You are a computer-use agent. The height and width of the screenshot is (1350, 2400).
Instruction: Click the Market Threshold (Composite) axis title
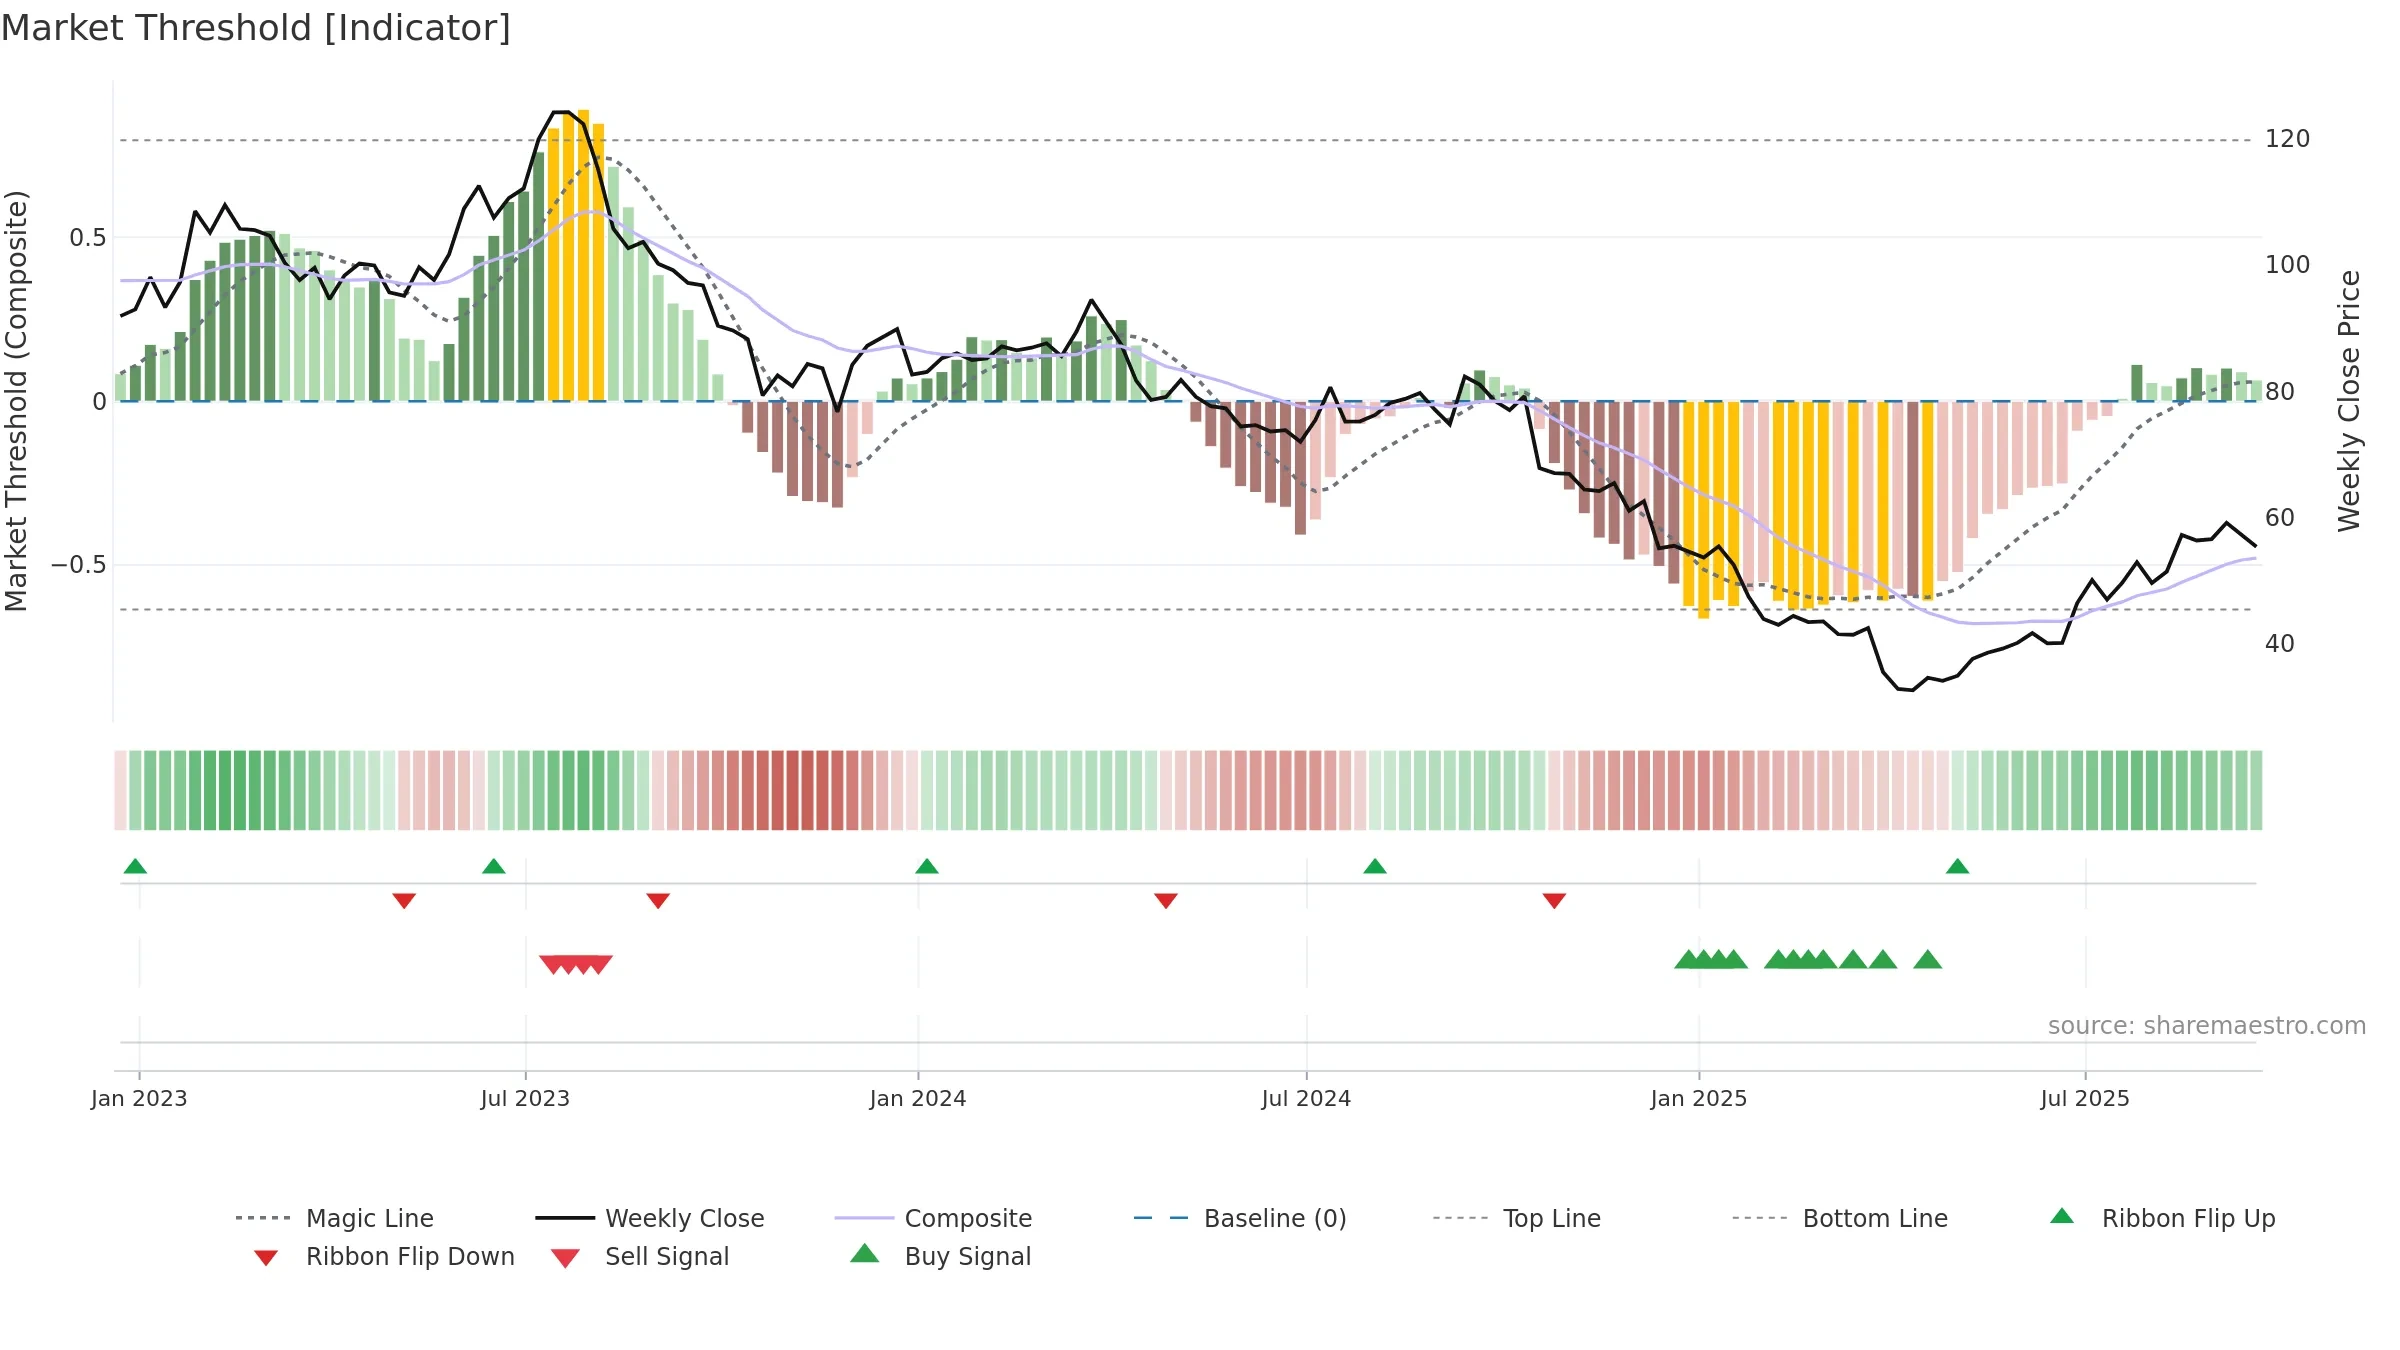16,401
